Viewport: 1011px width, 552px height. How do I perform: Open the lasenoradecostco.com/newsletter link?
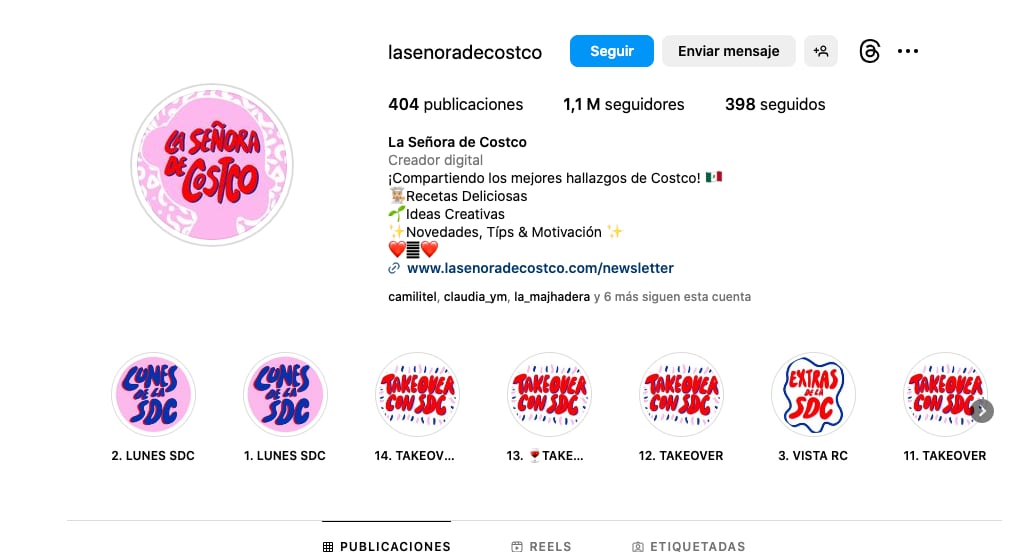[x=540, y=268]
